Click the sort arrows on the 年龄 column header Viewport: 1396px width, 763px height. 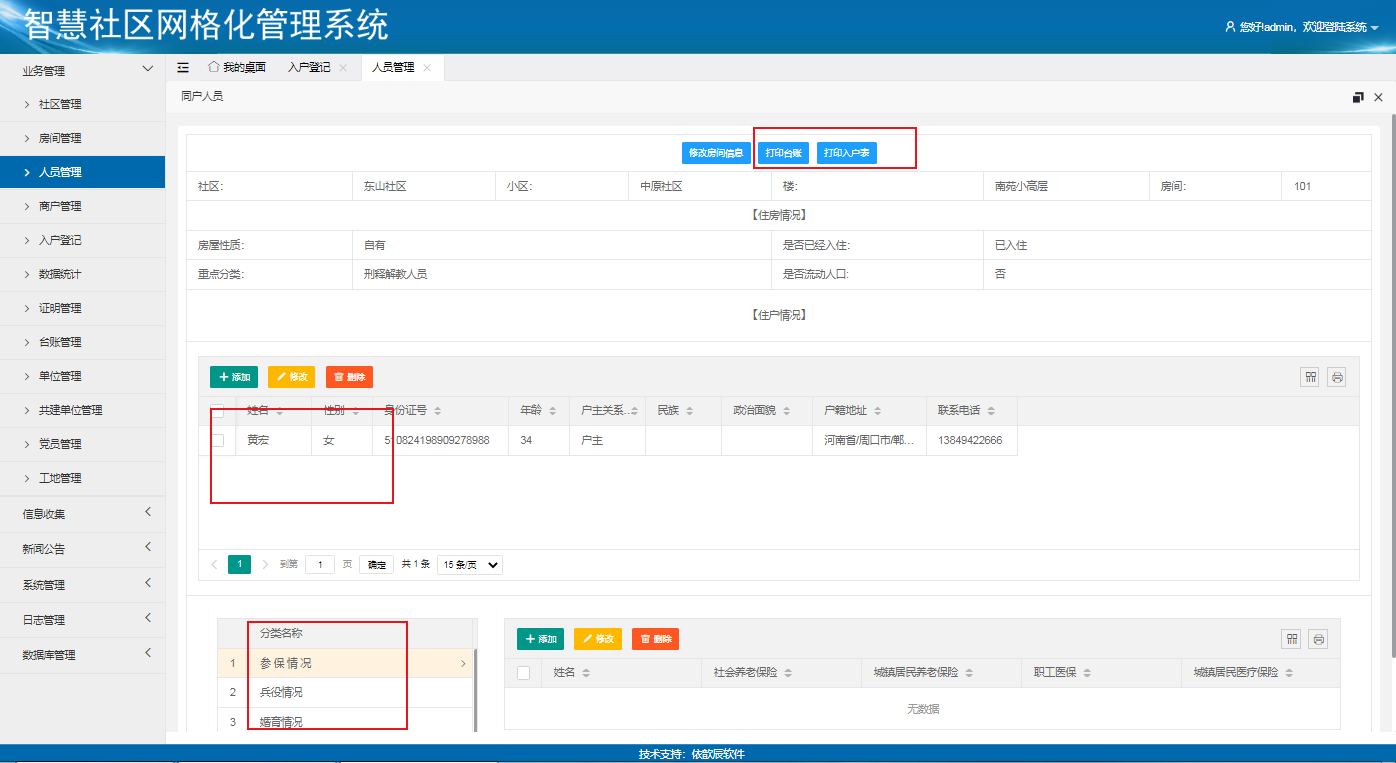(x=551, y=411)
